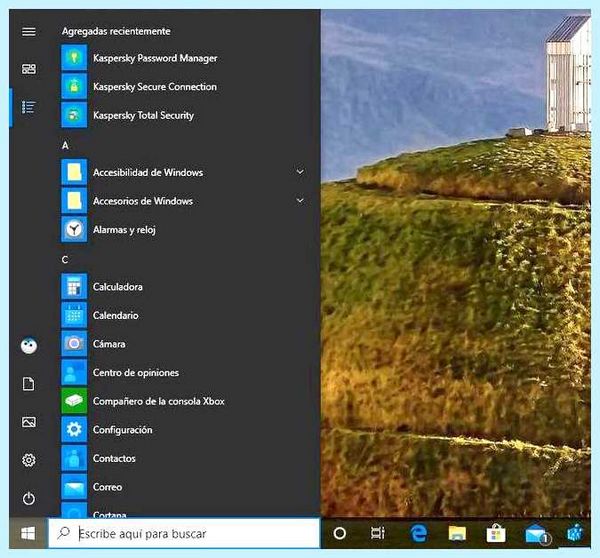The height and width of the screenshot is (558, 600).
Task: Click the Power button icon
Action: pyautogui.click(x=29, y=498)
